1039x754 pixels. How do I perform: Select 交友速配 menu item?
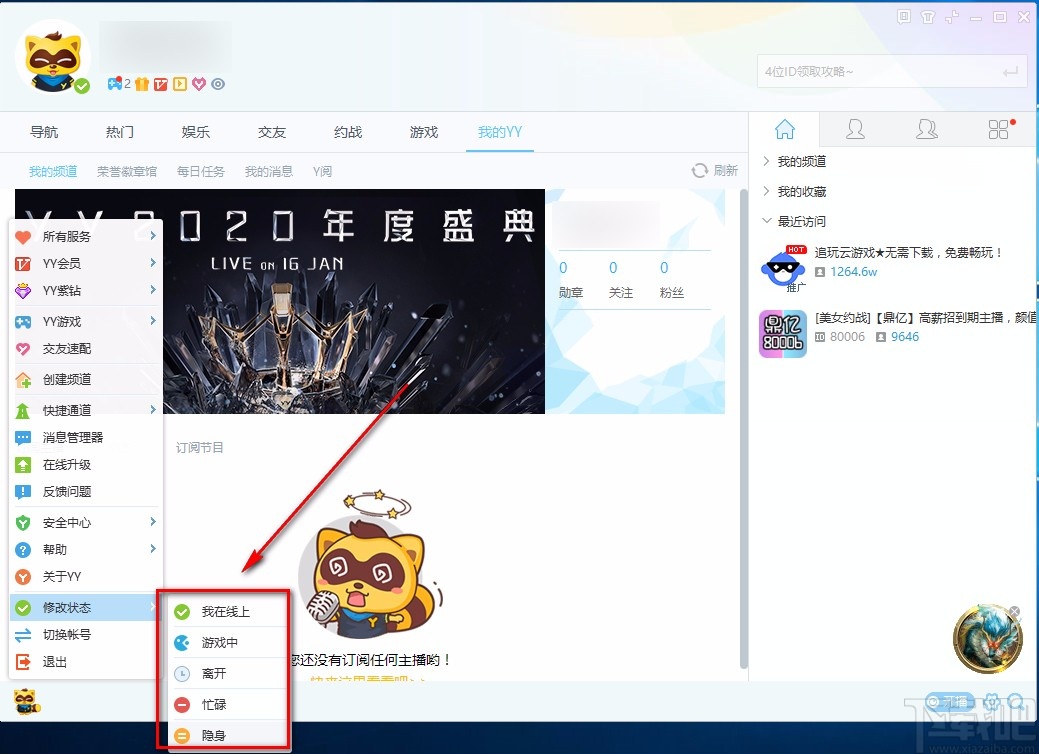click(86, 349)
